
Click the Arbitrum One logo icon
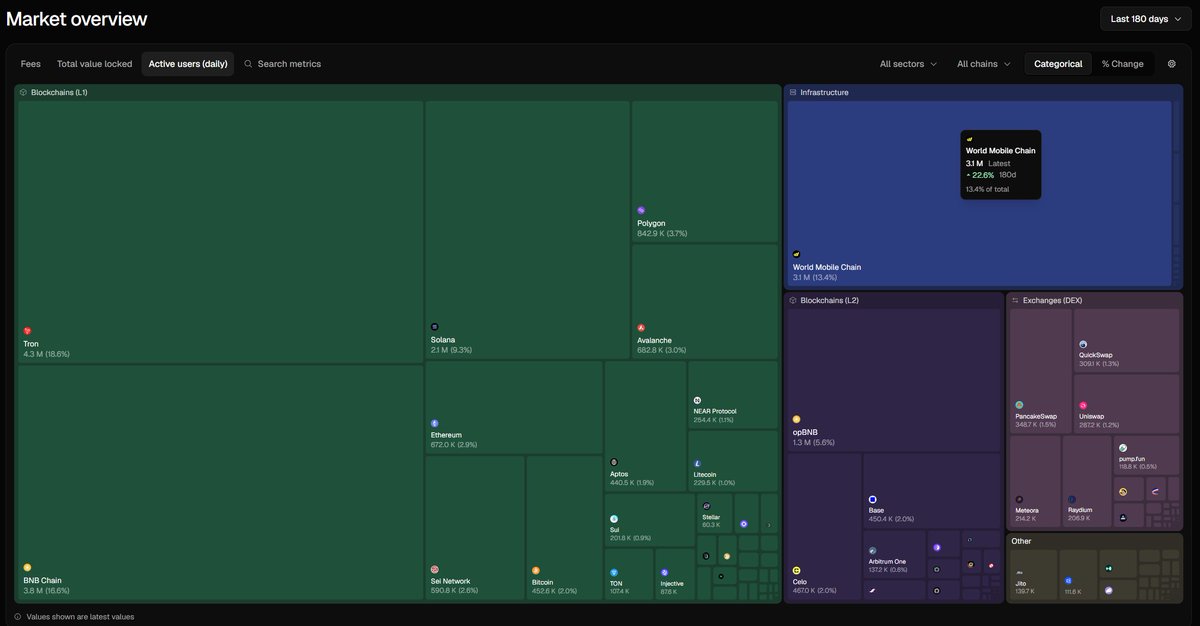coord(873,551)
